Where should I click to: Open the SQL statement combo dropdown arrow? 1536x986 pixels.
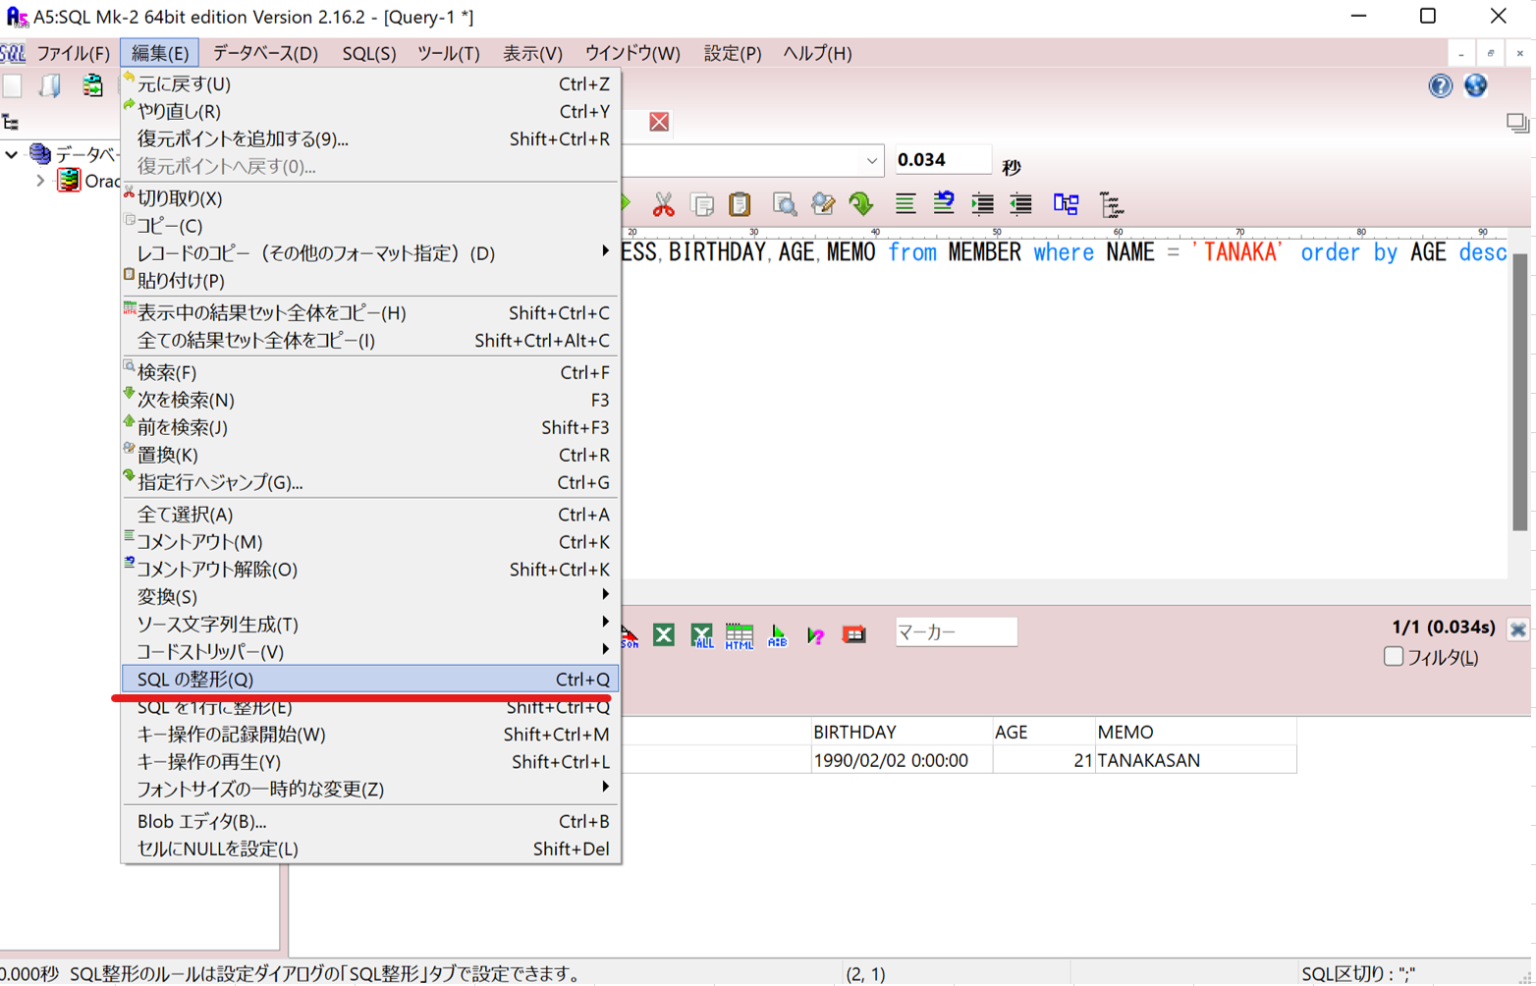(x=871, y=160)
